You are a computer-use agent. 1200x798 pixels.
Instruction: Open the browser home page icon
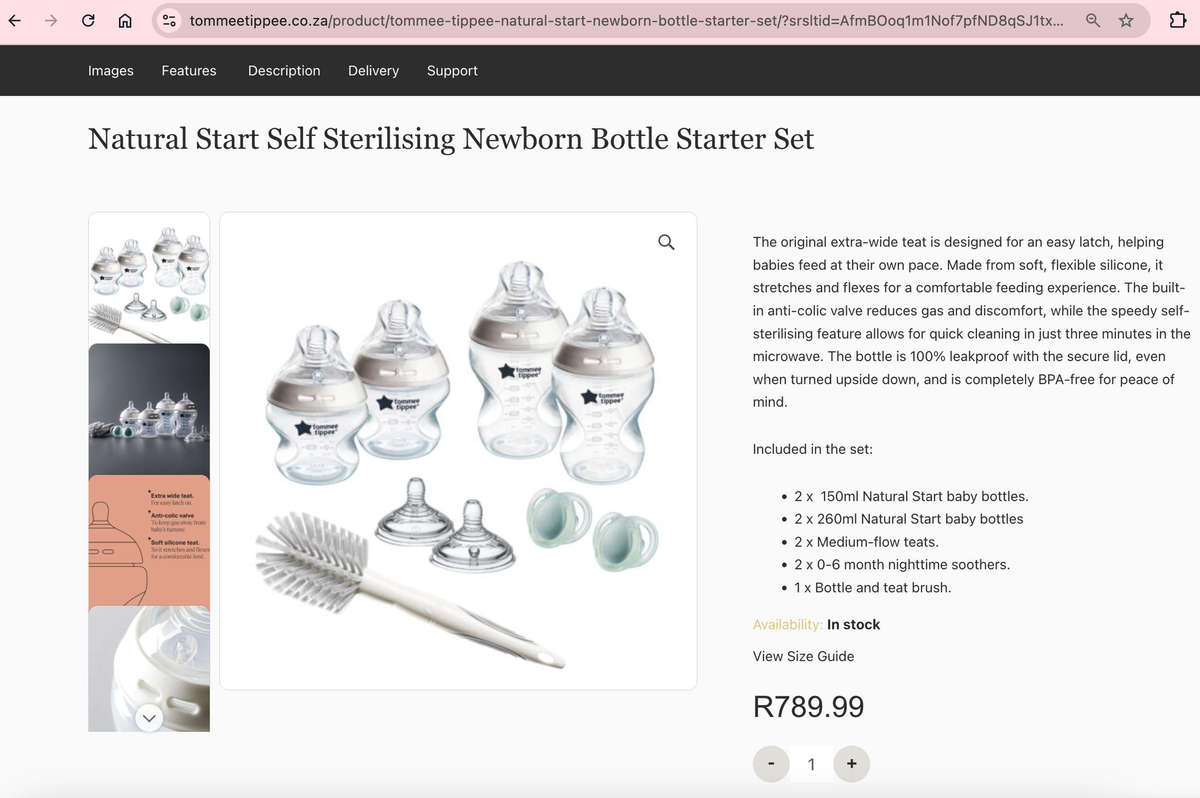pos(124,20)
